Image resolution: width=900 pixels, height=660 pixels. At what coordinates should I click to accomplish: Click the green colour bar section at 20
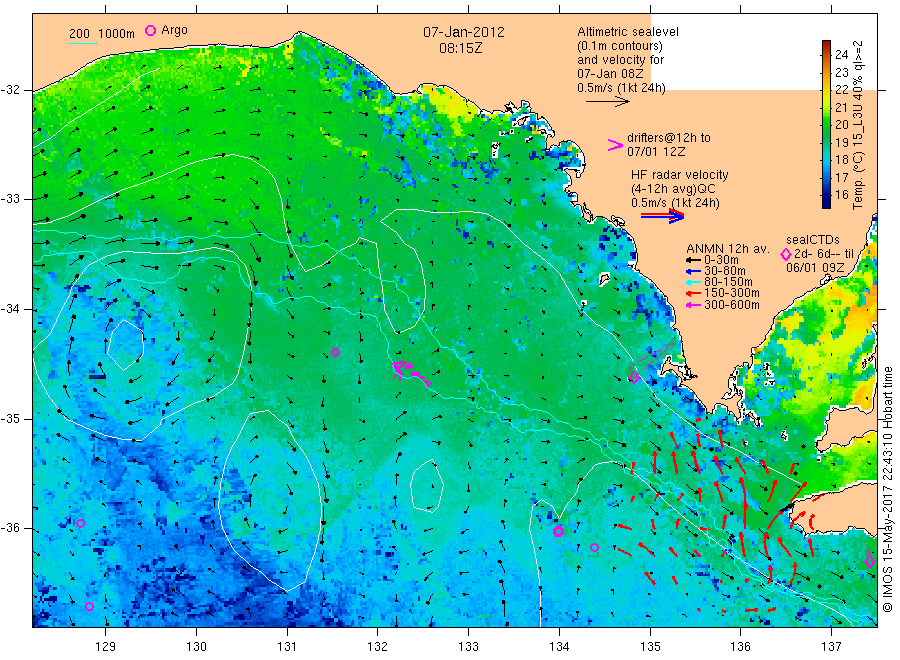[x=826, y=125]
